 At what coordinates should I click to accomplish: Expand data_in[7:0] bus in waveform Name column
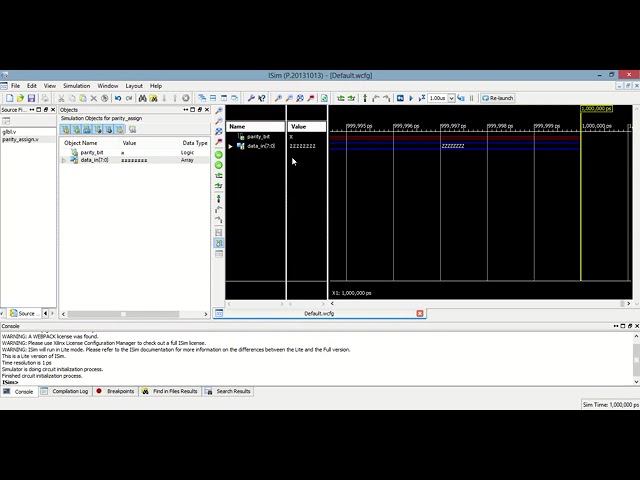231,146
